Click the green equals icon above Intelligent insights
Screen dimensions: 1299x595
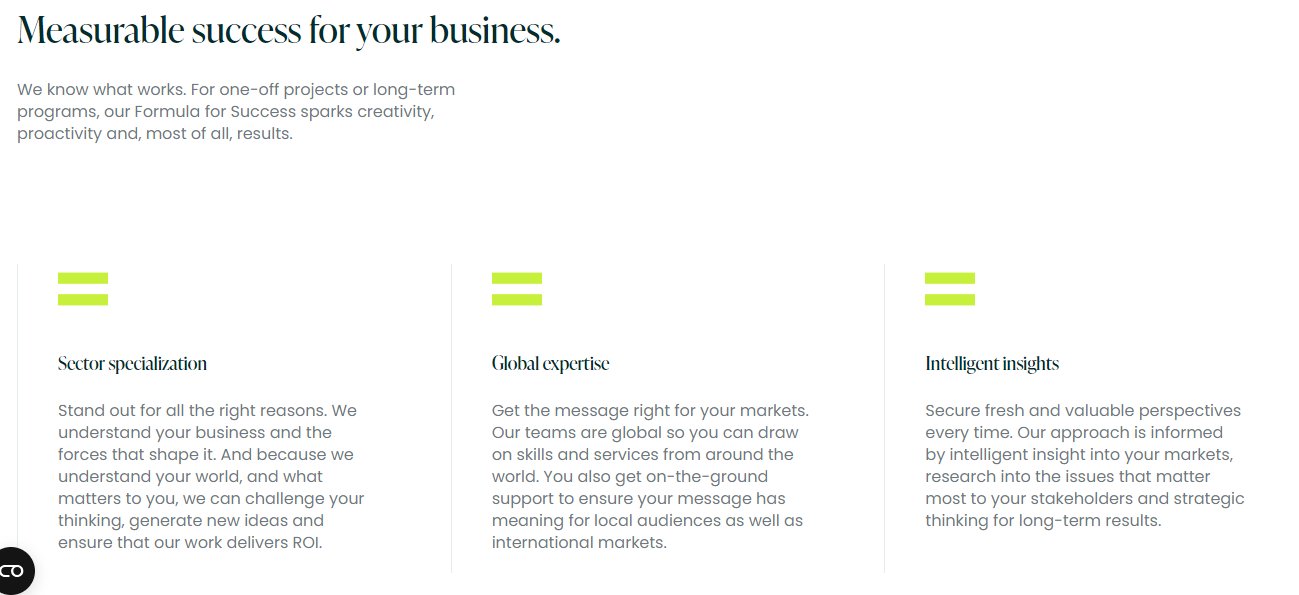(x=950, y=289)
